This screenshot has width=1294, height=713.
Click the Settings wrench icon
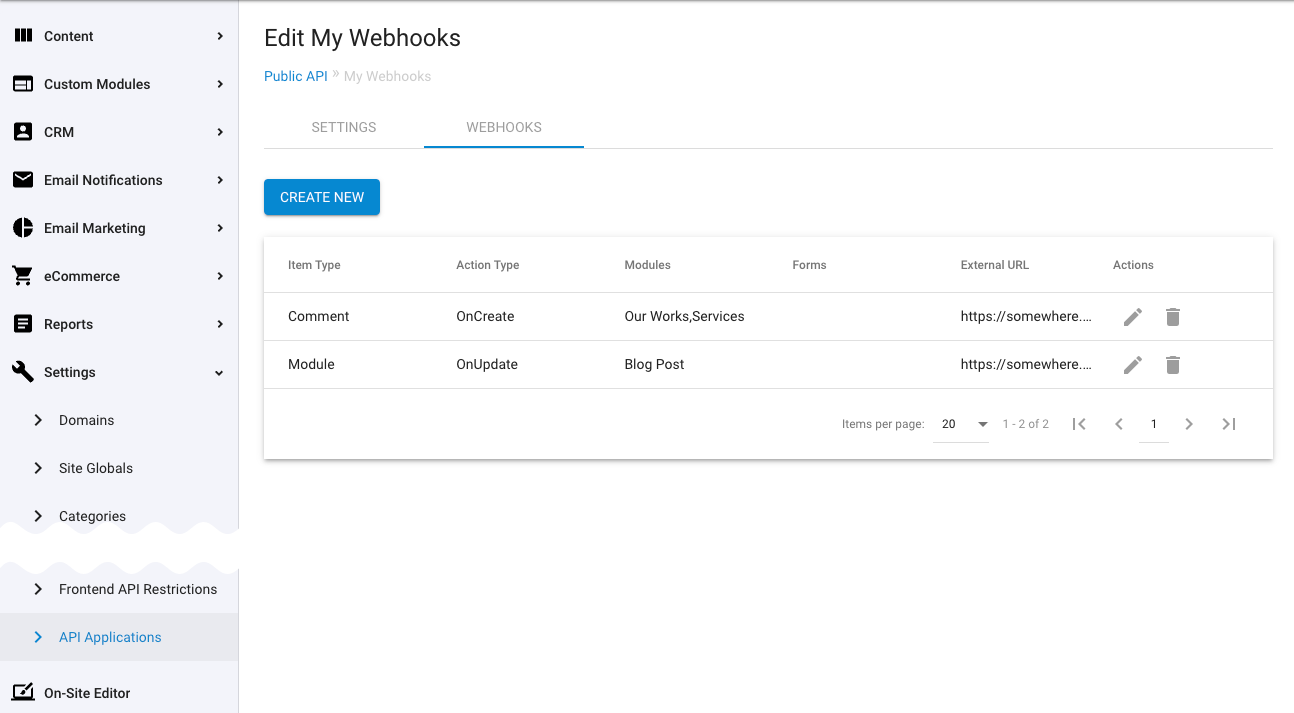pyautogui.click(x=23, y=372)
